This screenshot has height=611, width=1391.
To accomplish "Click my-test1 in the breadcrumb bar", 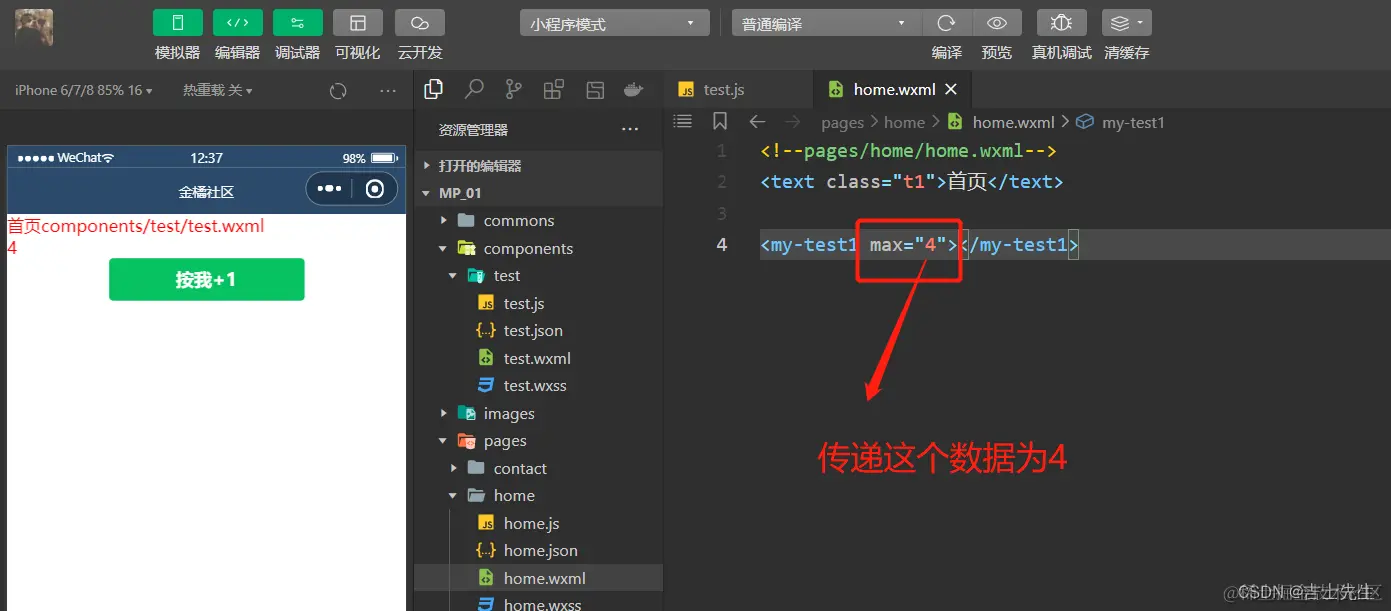I will [1134, 121].
